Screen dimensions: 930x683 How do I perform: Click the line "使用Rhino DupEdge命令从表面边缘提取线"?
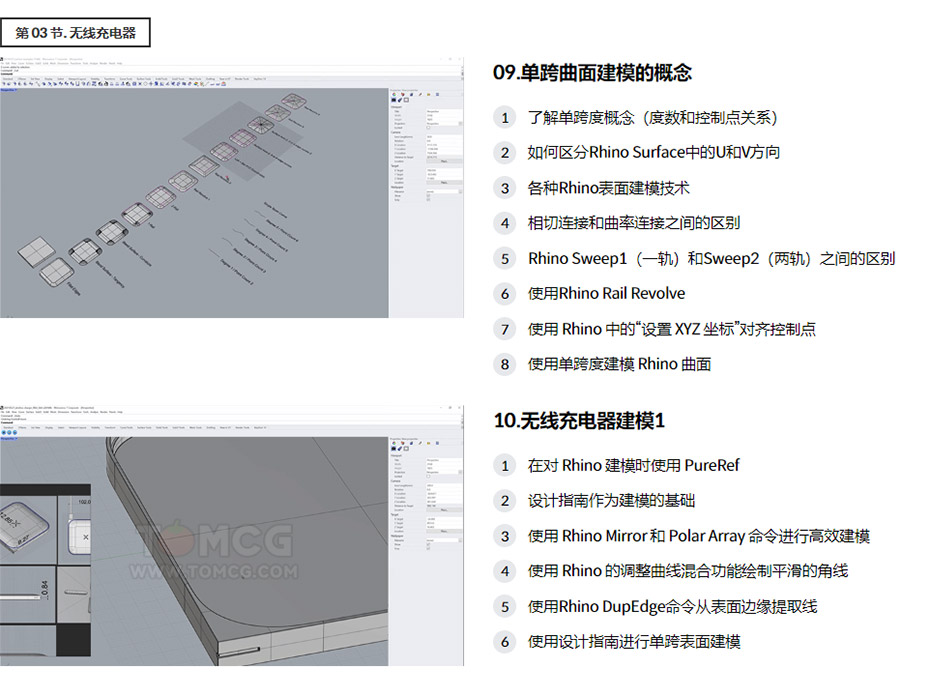pos(673,607)
